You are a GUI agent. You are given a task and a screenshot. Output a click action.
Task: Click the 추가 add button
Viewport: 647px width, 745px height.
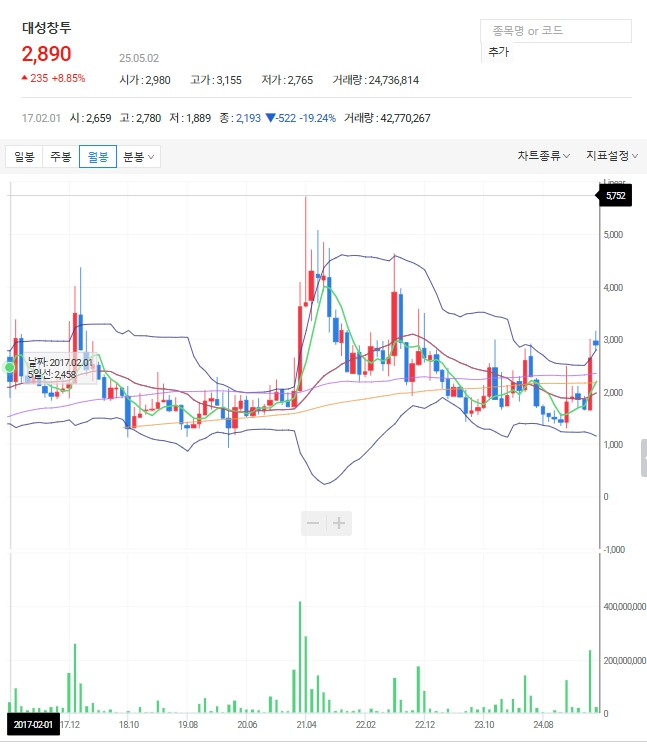(498, 52)
